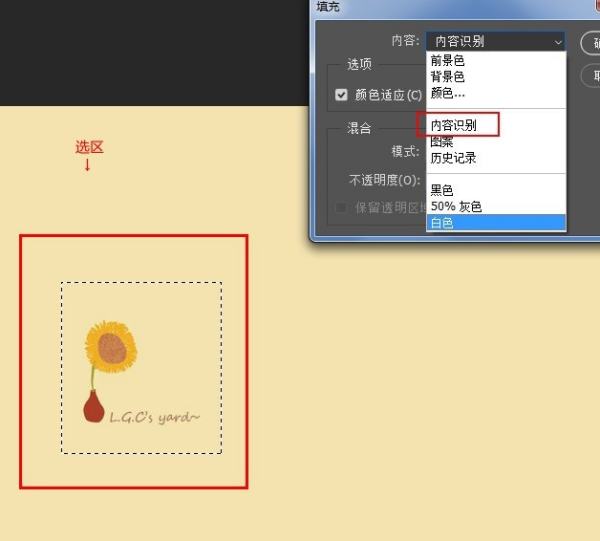The width and height of the screenshot is (600, 541).
Task: Click the L.G.C's yard~ text on canvas
Action: [155, 417]
